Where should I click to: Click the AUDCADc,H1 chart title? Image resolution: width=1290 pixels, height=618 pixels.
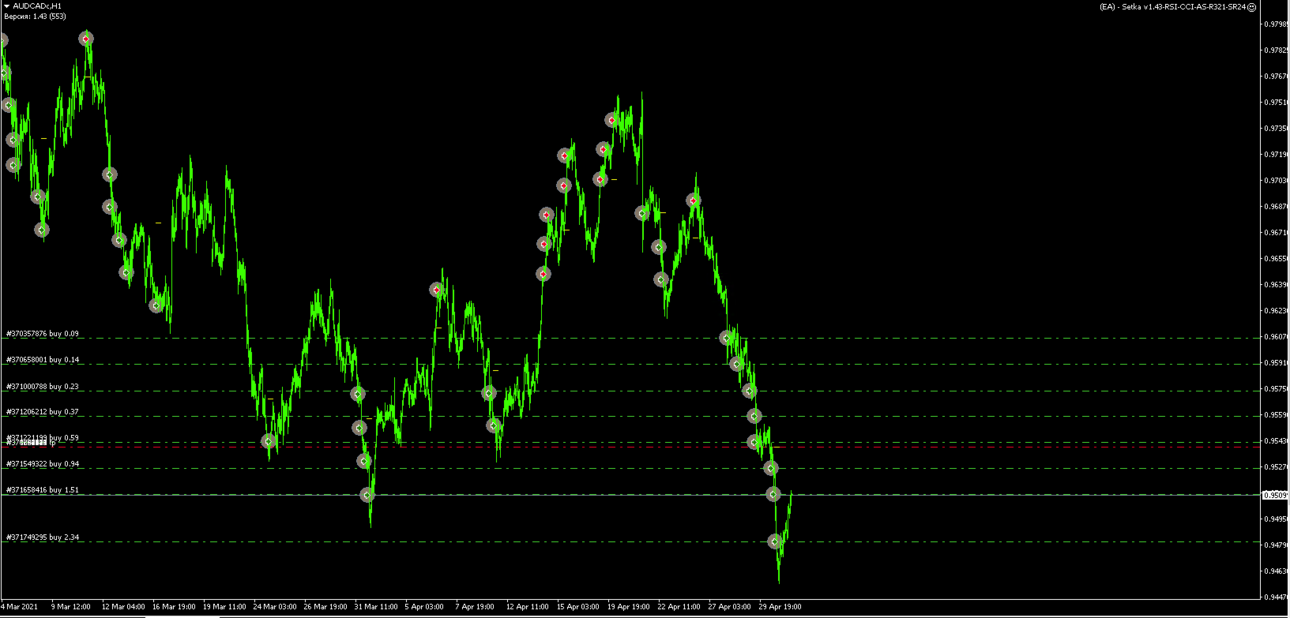[37, 6]
